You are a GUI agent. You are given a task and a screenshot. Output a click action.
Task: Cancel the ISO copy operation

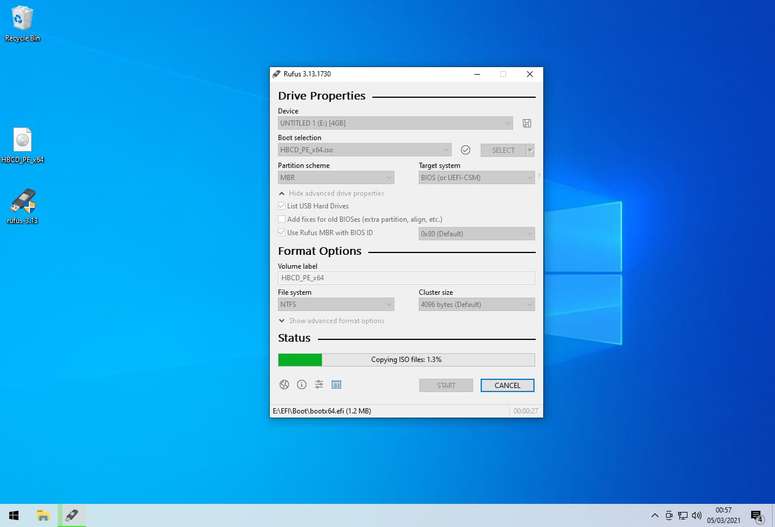click(507, 385)
